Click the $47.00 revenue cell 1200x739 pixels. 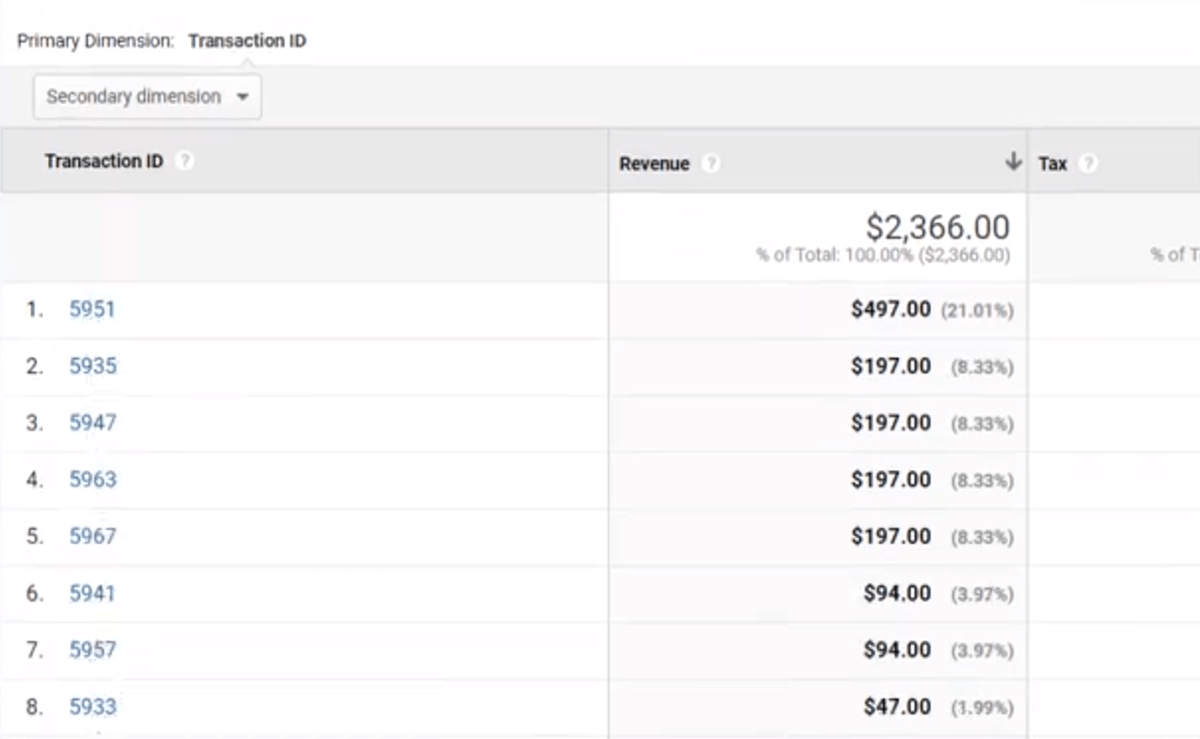click(x=897, y=707)
